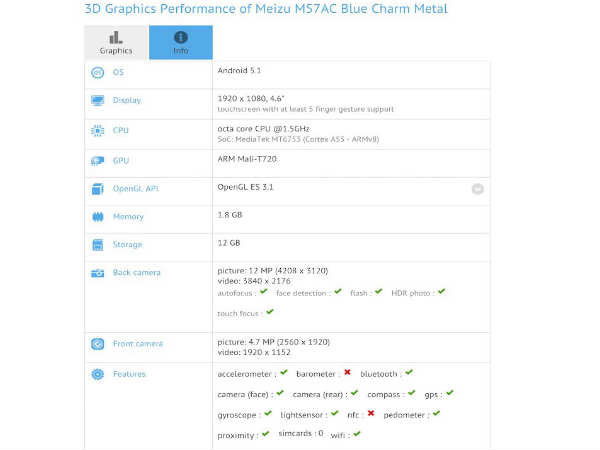This screenshot has width=600, height=450.
Task: Click front camera video 1920 x 1152 text
Action: (254, 352)
